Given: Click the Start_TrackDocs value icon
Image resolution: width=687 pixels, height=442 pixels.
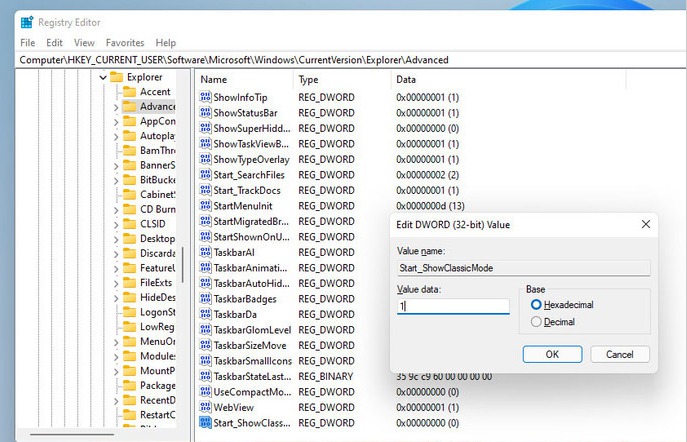Looking at the screenshot, I should click(205, 190).
